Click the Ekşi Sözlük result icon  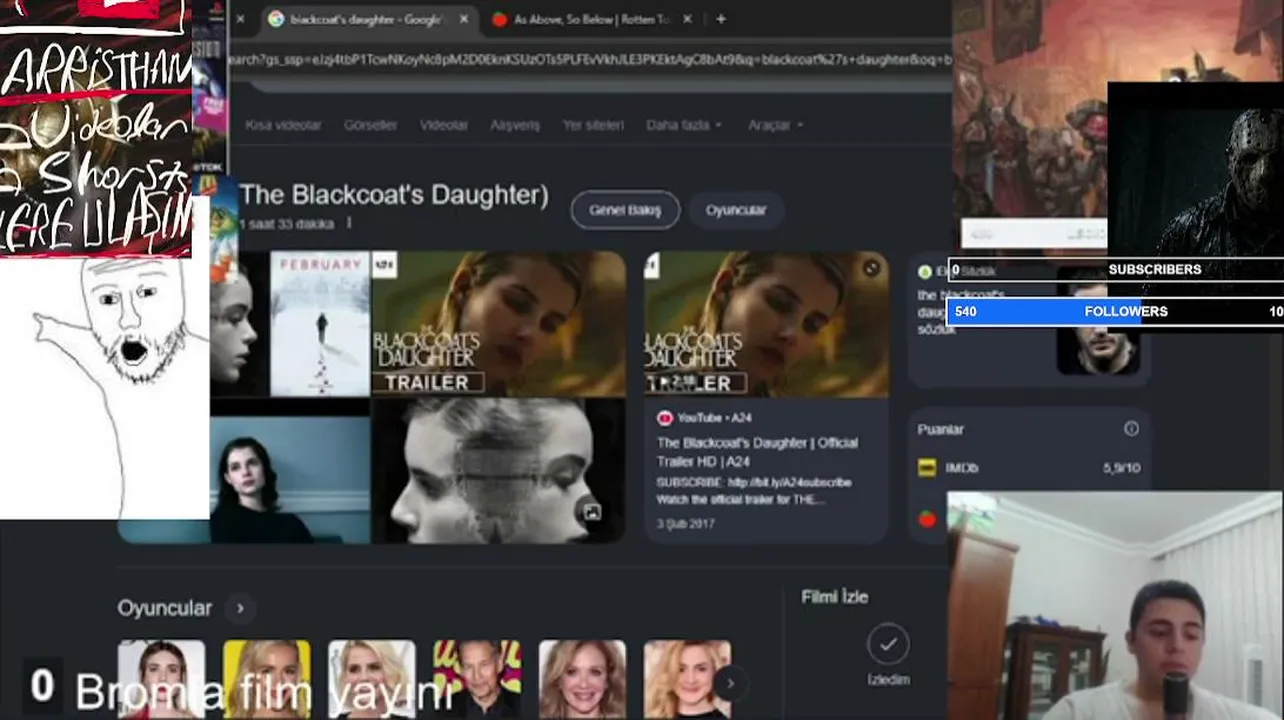[x=925, y=272]
